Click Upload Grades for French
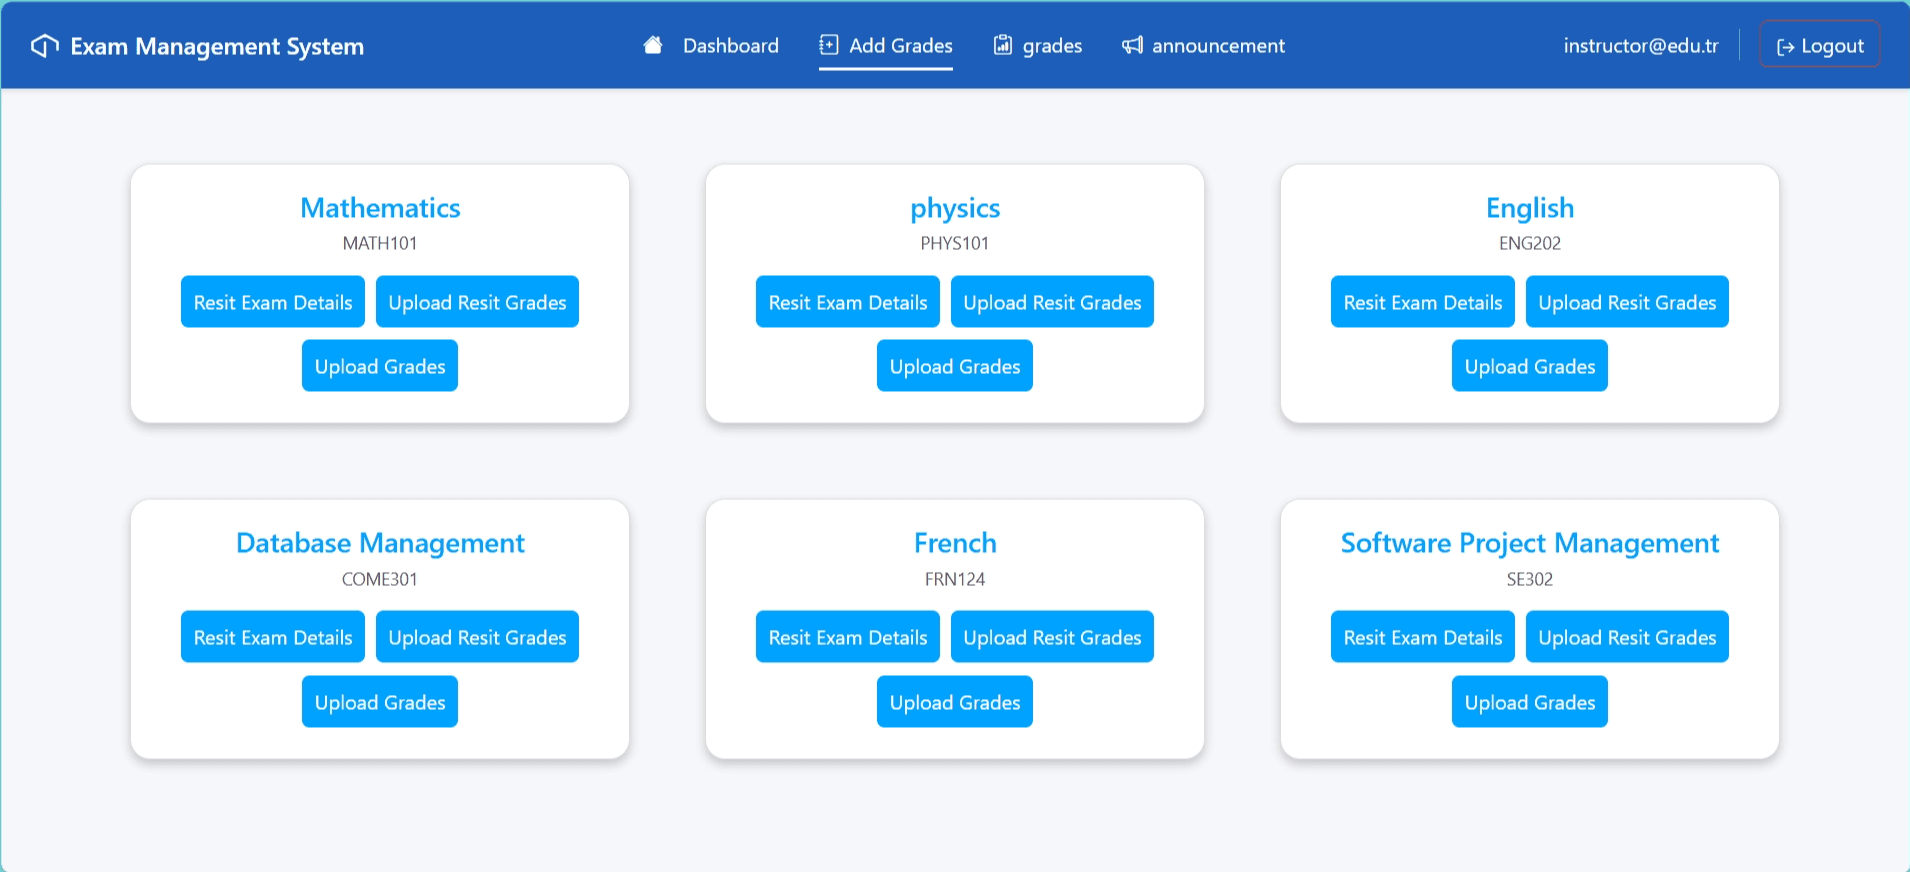This screenshot has height=872, width=1910. click(955, 702)
